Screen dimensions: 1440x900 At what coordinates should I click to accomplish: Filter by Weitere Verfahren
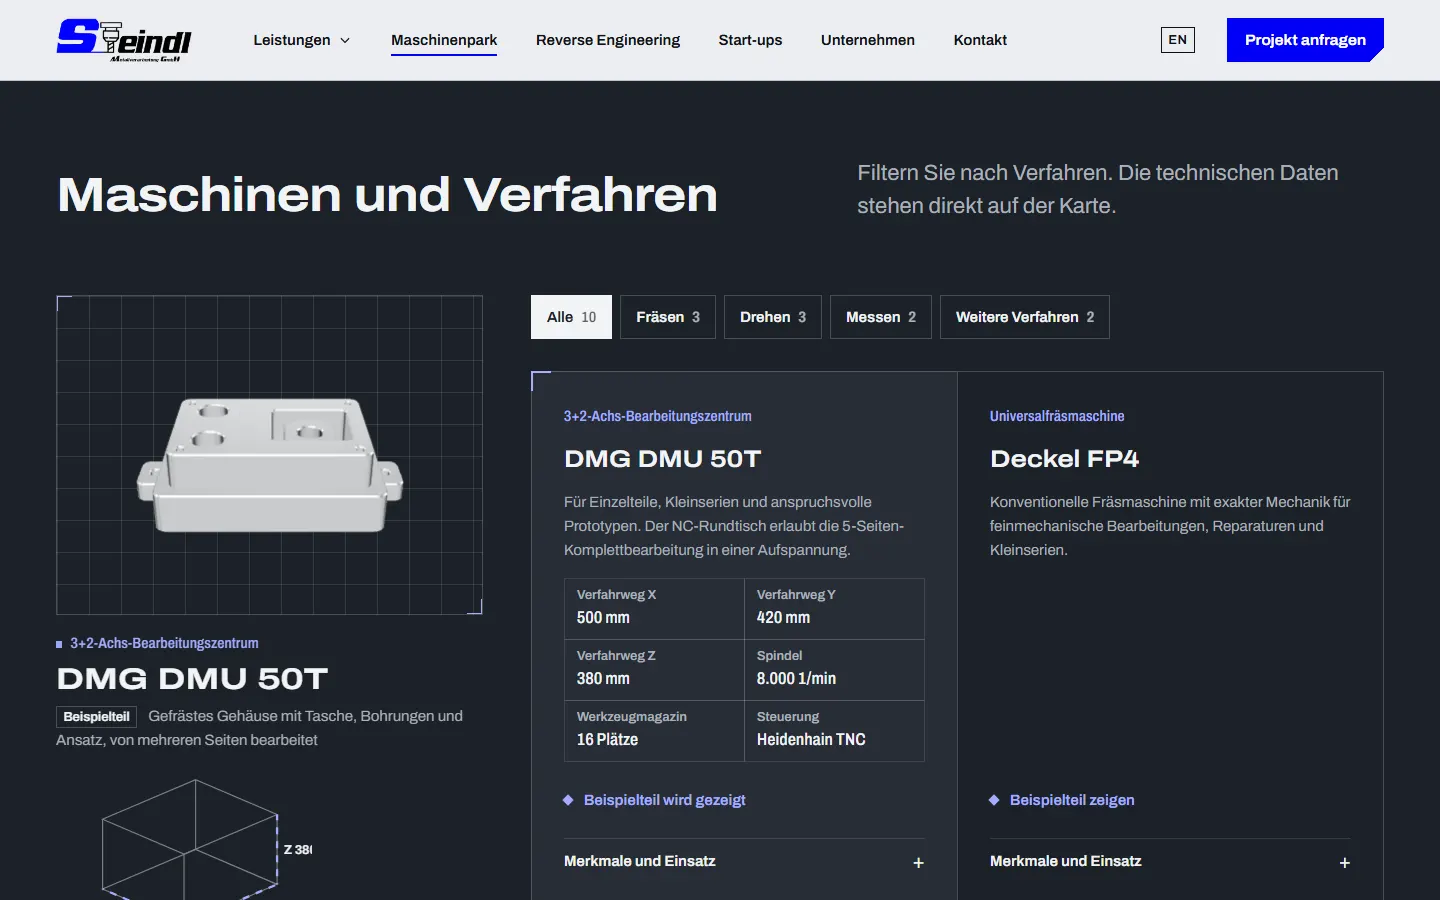1025,317
